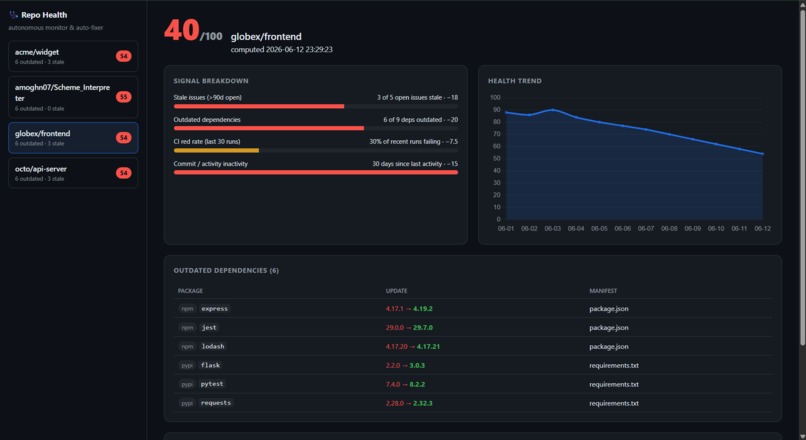Click the PACKAGE column header
Screen dimensions: 806x440
[x=190, y=291]
